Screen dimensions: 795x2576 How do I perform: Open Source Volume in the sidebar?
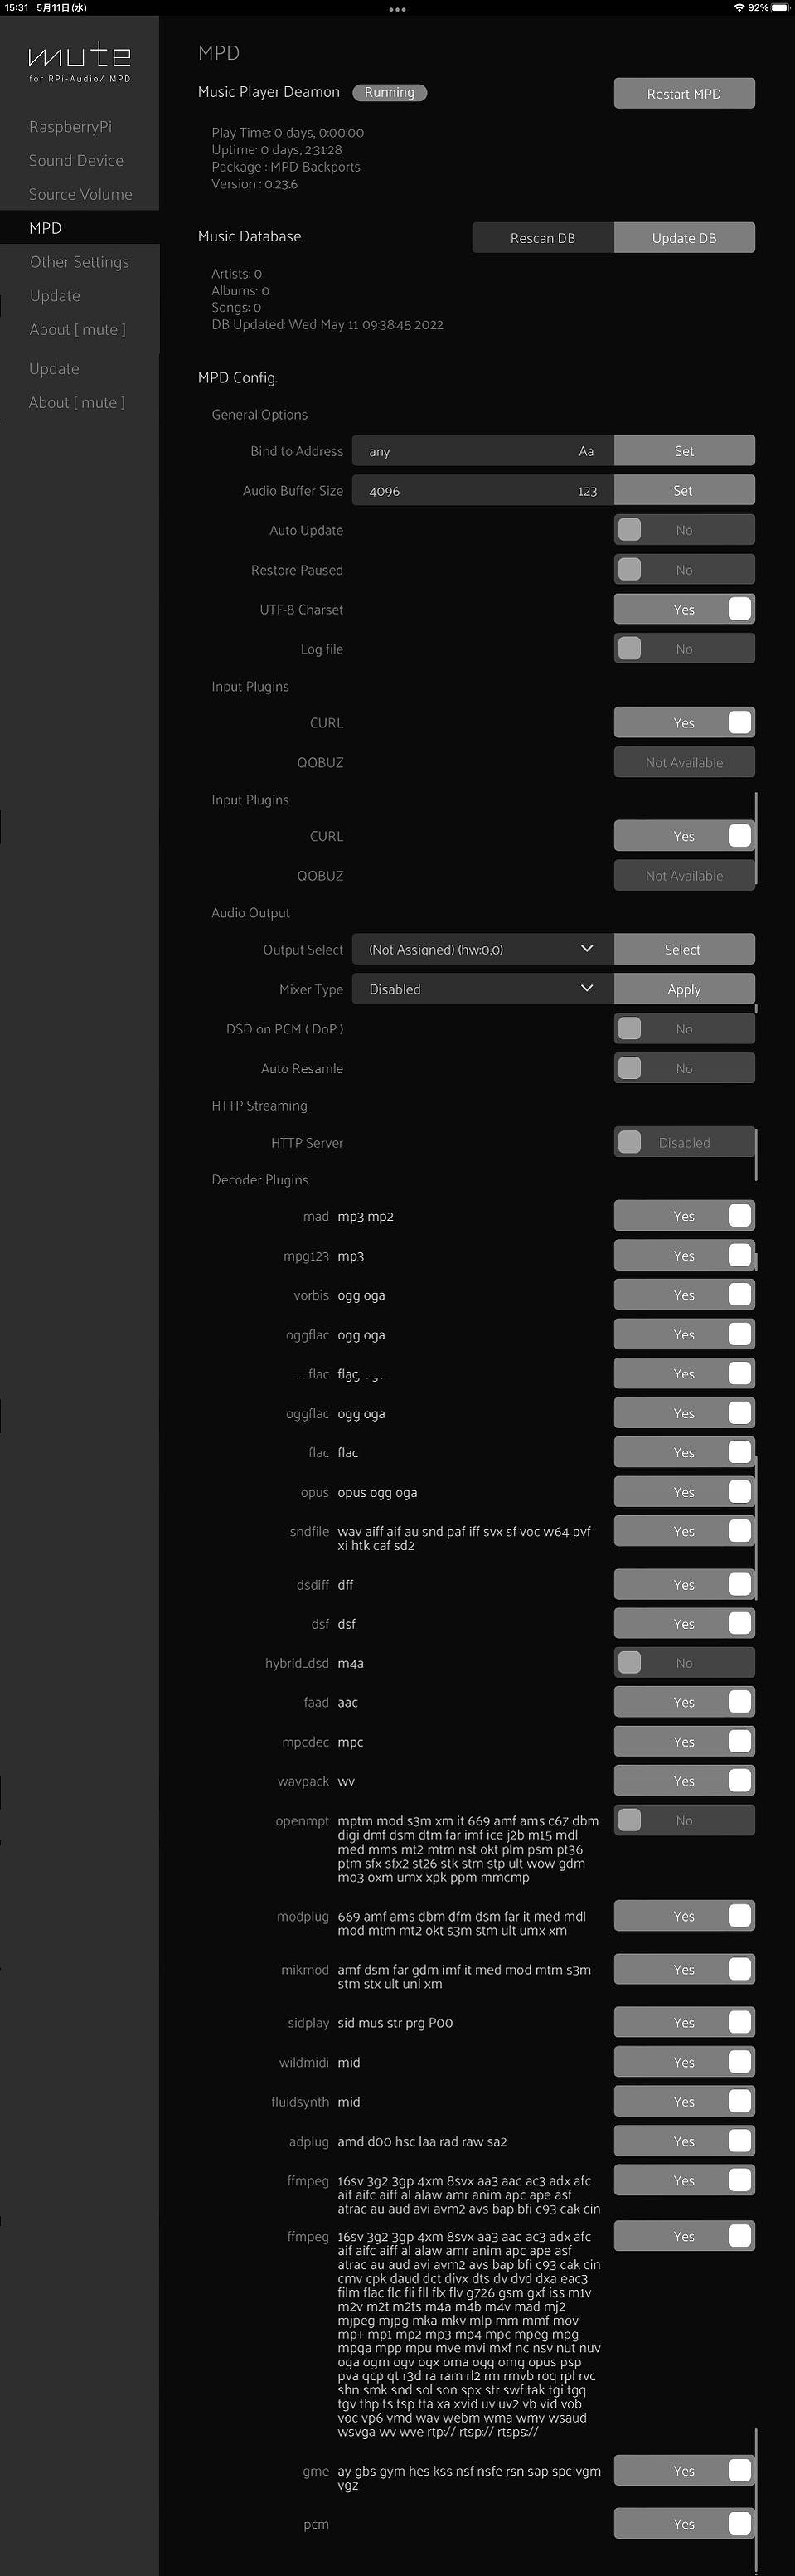(80, 194)
